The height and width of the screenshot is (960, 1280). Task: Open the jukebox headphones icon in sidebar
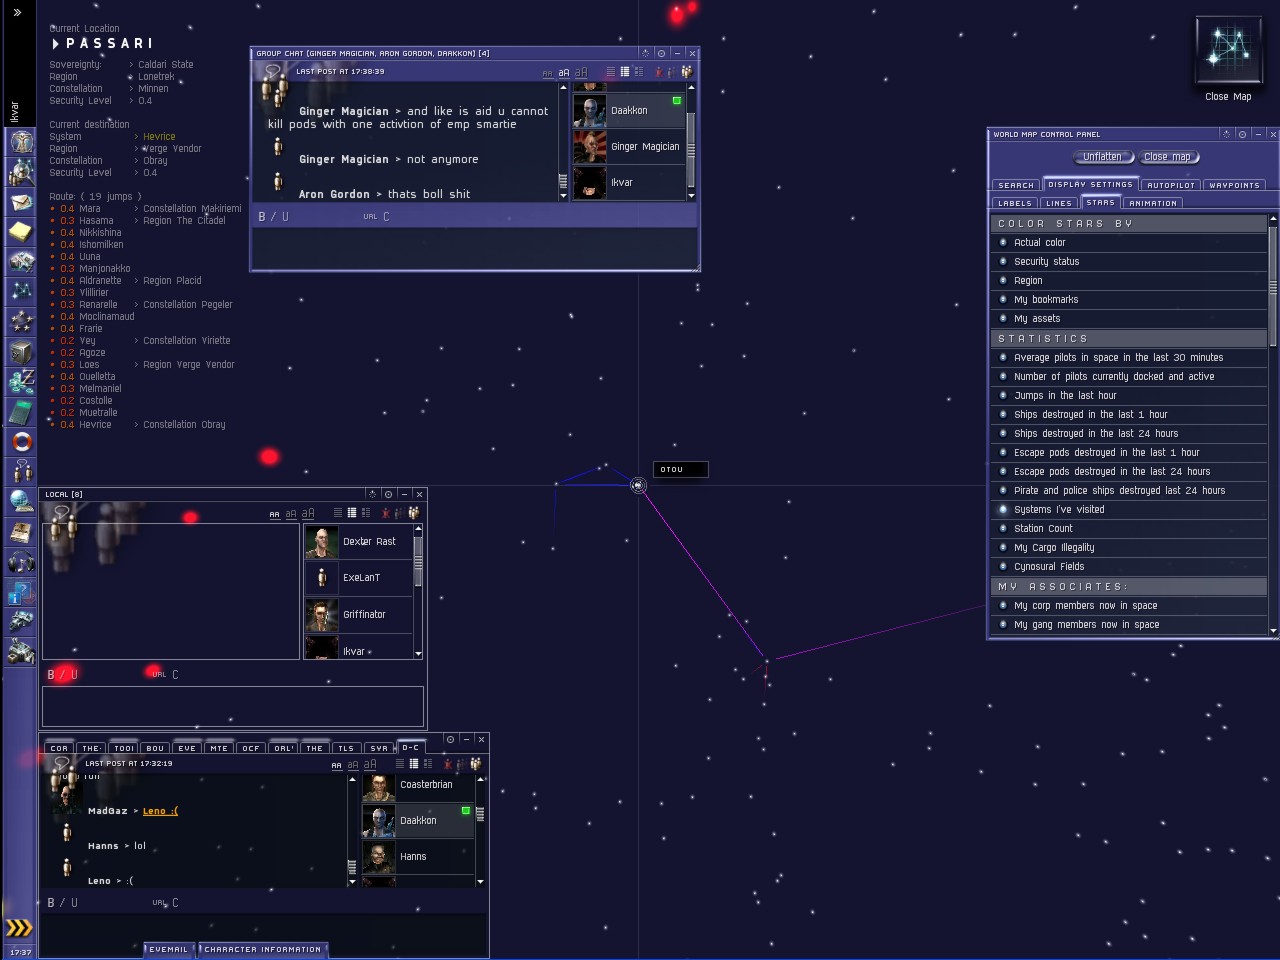point(21,562)
